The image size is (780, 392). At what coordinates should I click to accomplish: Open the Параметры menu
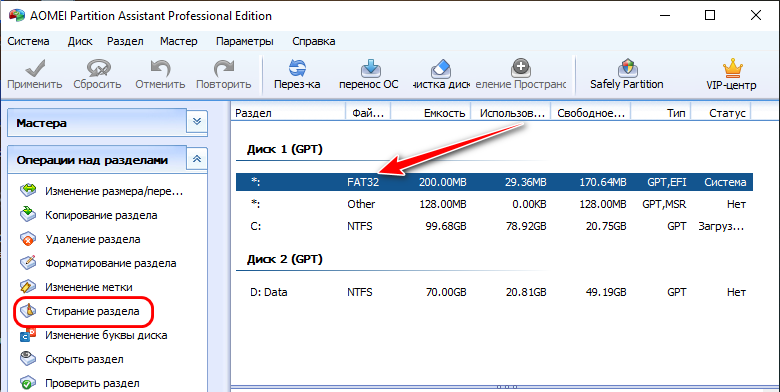pyautogui.click(x=245, y=41)
